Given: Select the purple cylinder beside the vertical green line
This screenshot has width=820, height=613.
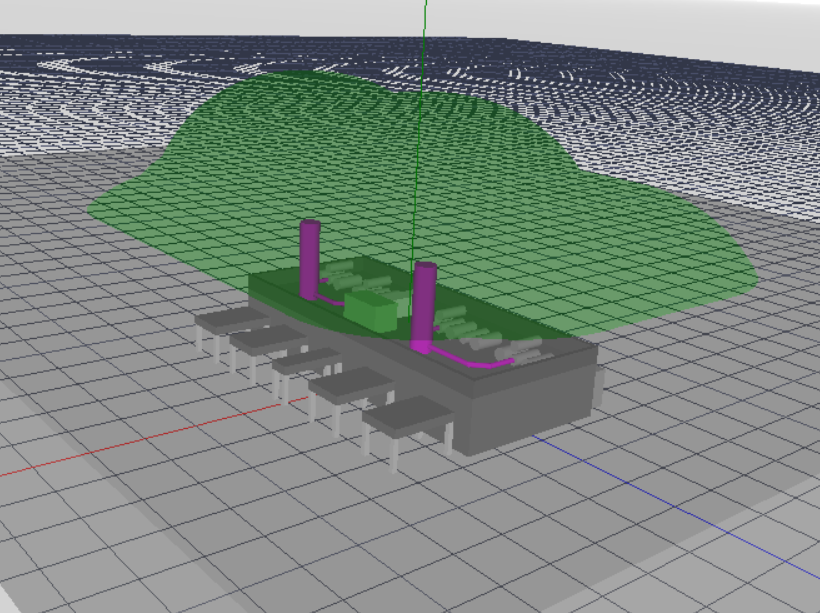Looking at the screenshot, I should point(424,306).
